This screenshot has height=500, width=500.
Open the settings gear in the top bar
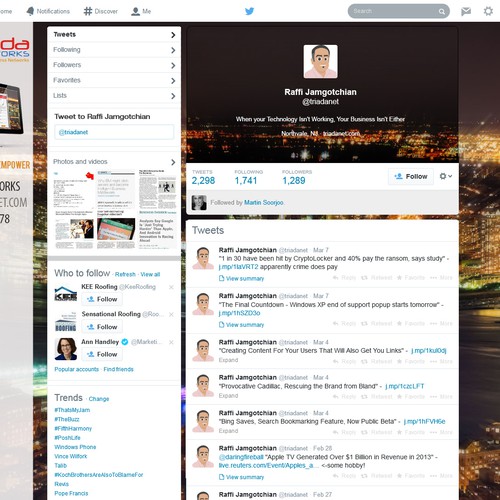[488, 11]
